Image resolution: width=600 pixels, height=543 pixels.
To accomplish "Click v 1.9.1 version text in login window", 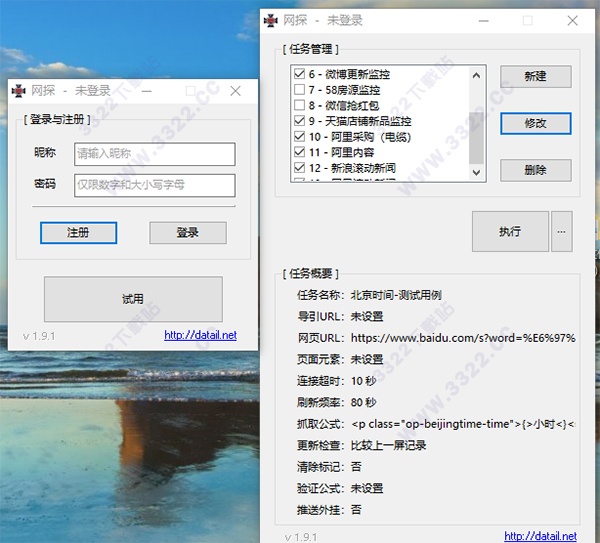I will [39, 336].
